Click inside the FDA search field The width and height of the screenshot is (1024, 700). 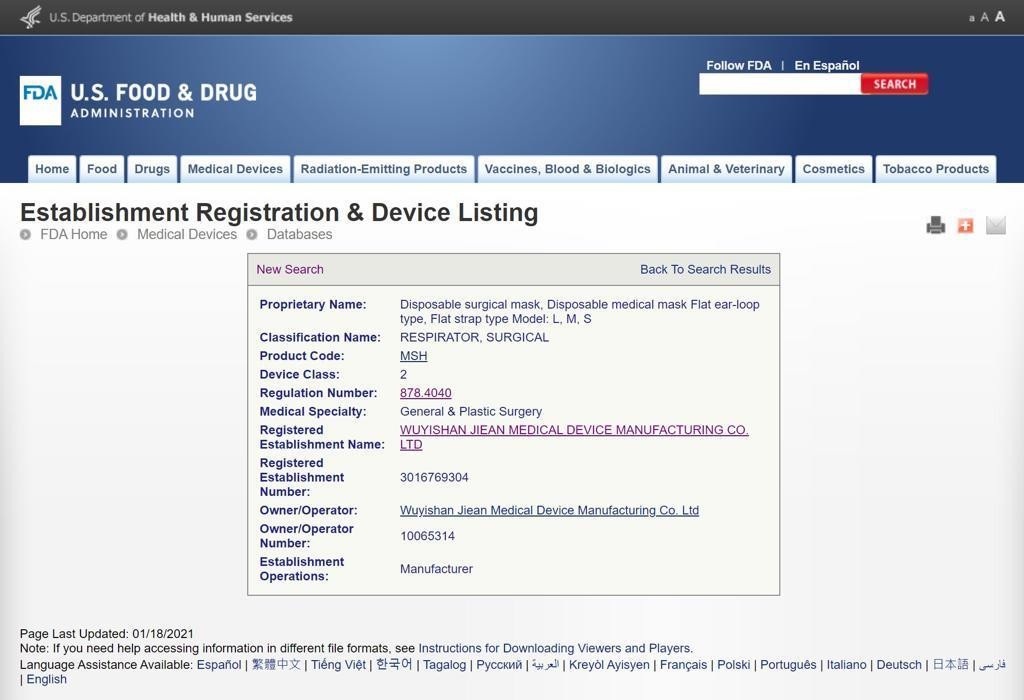[779, 85]
